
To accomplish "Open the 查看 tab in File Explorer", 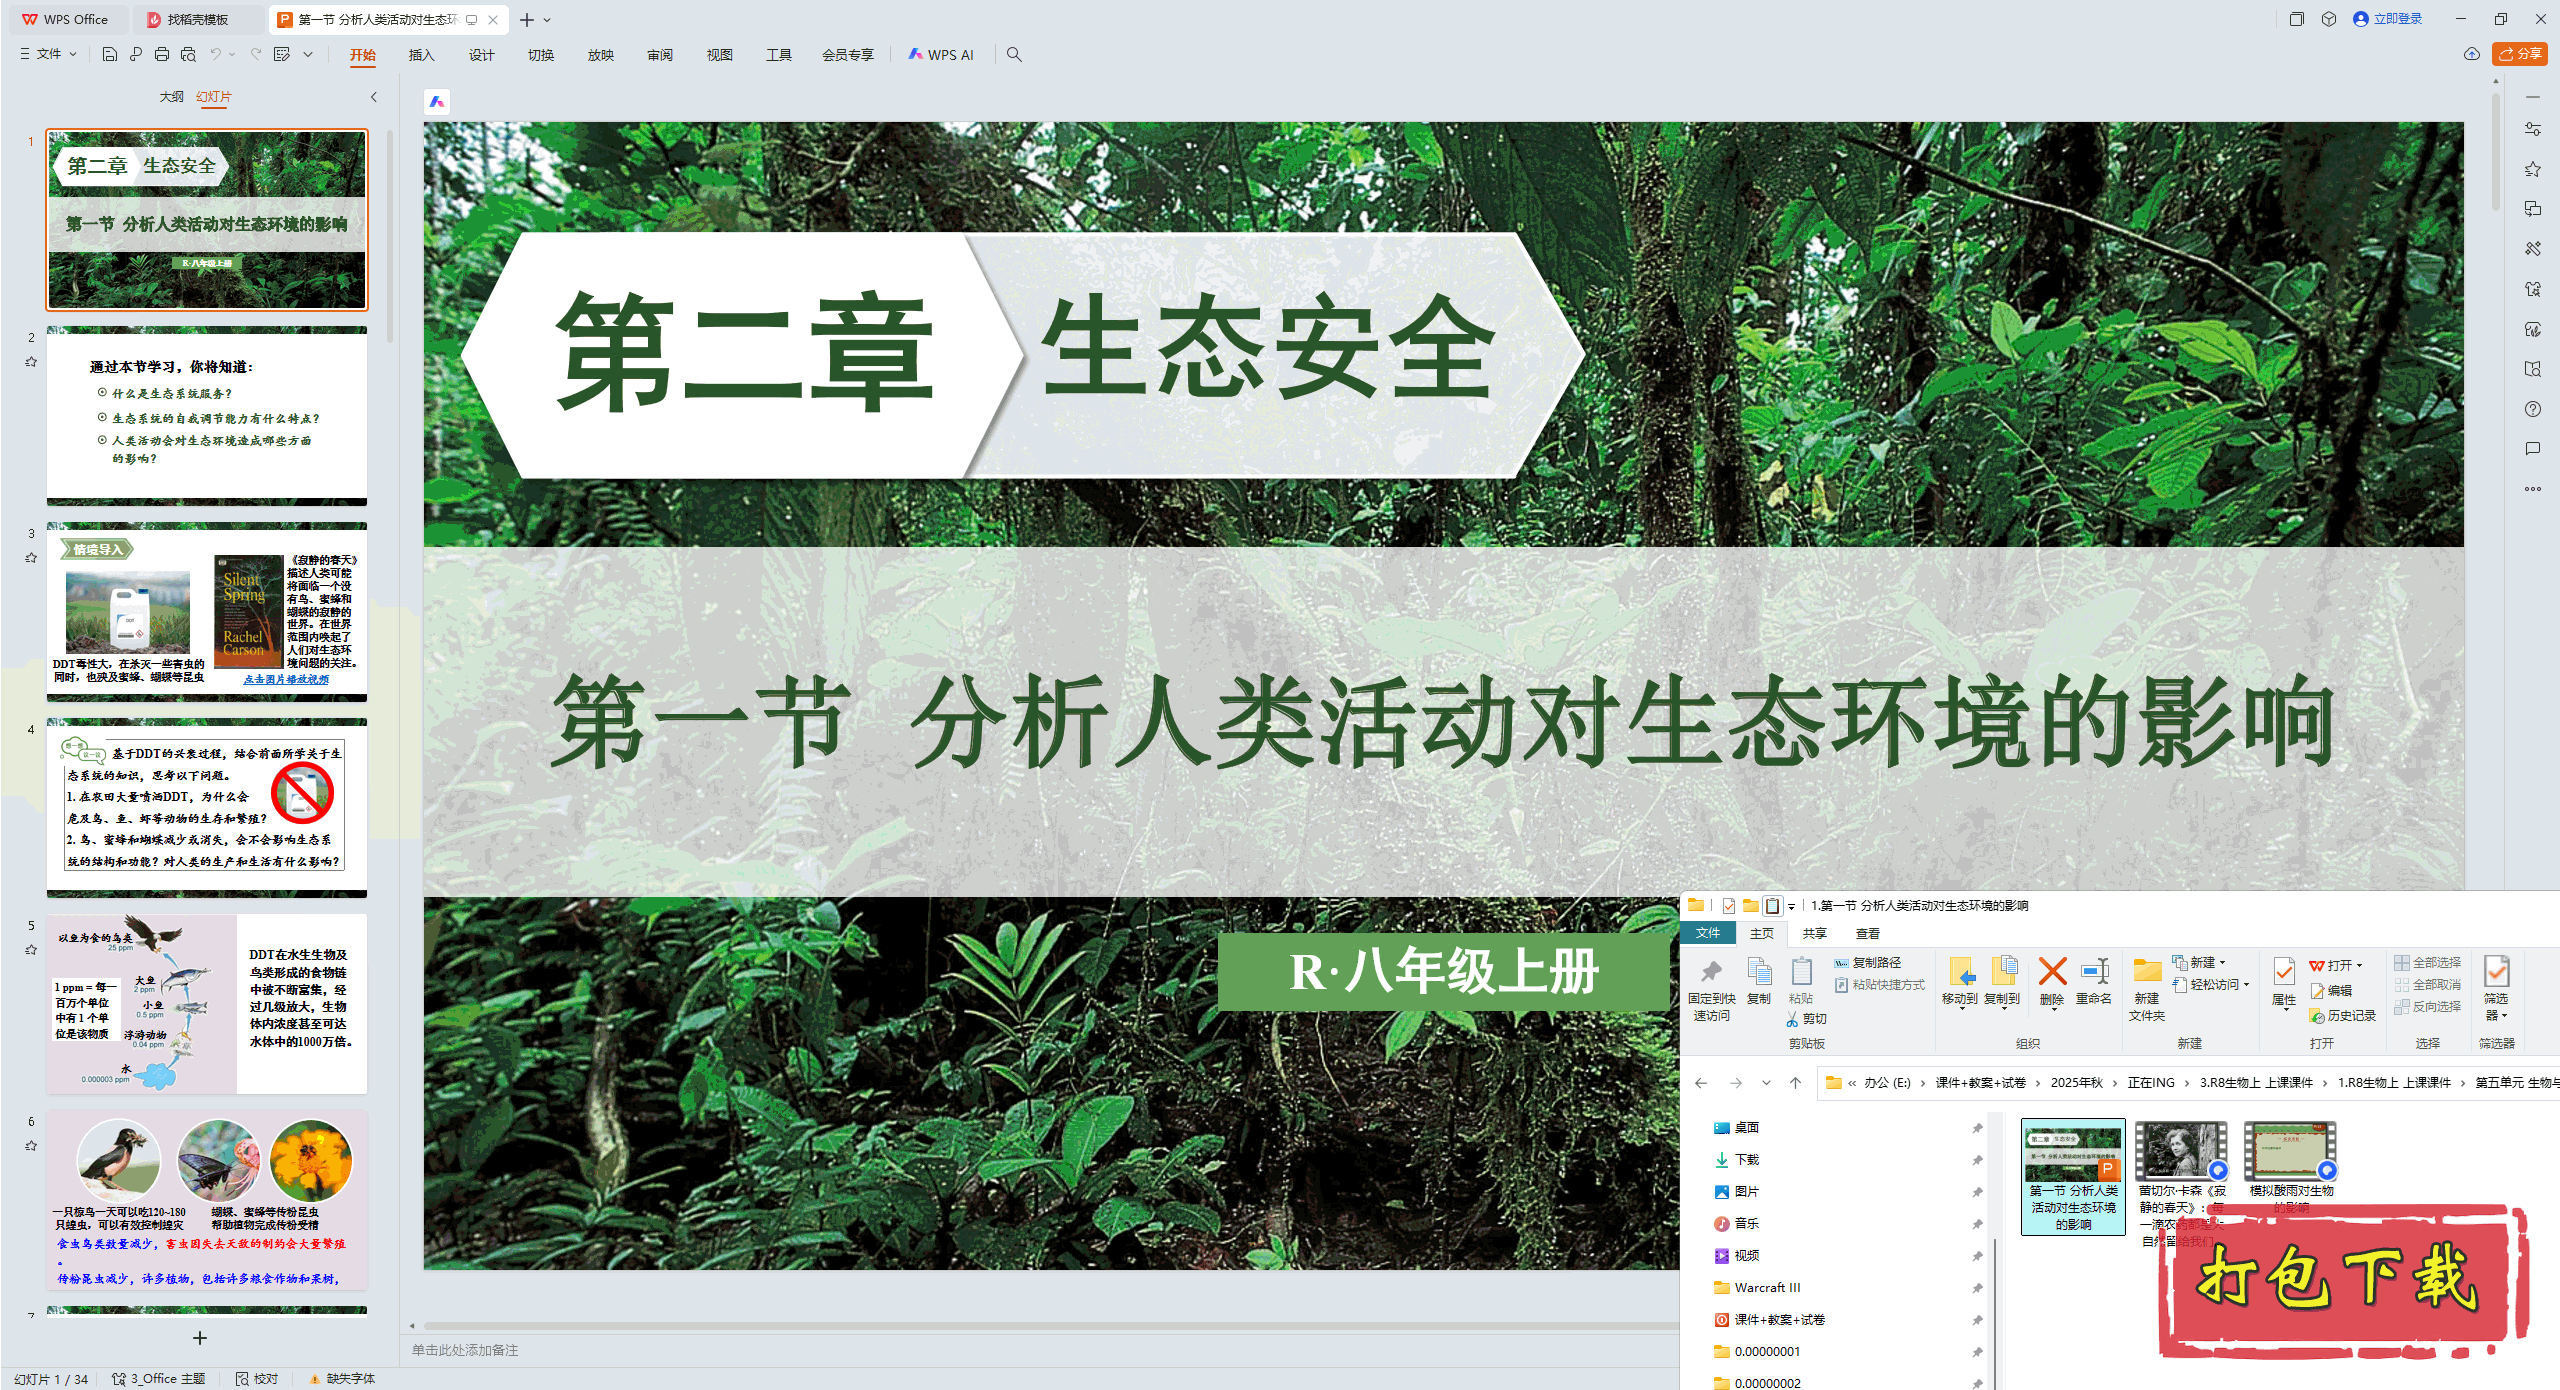I will [1867, 933].
